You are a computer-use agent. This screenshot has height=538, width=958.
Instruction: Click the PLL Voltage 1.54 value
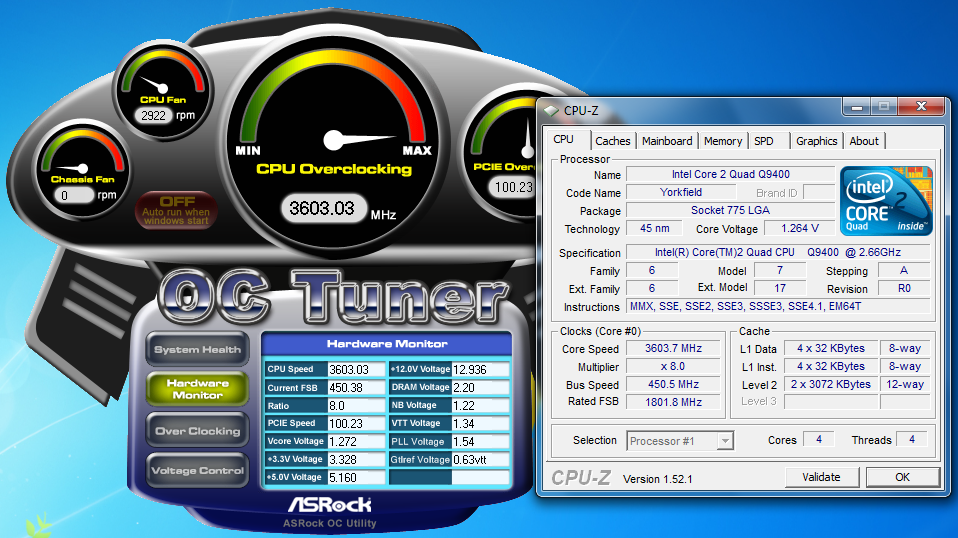point(480,441)
